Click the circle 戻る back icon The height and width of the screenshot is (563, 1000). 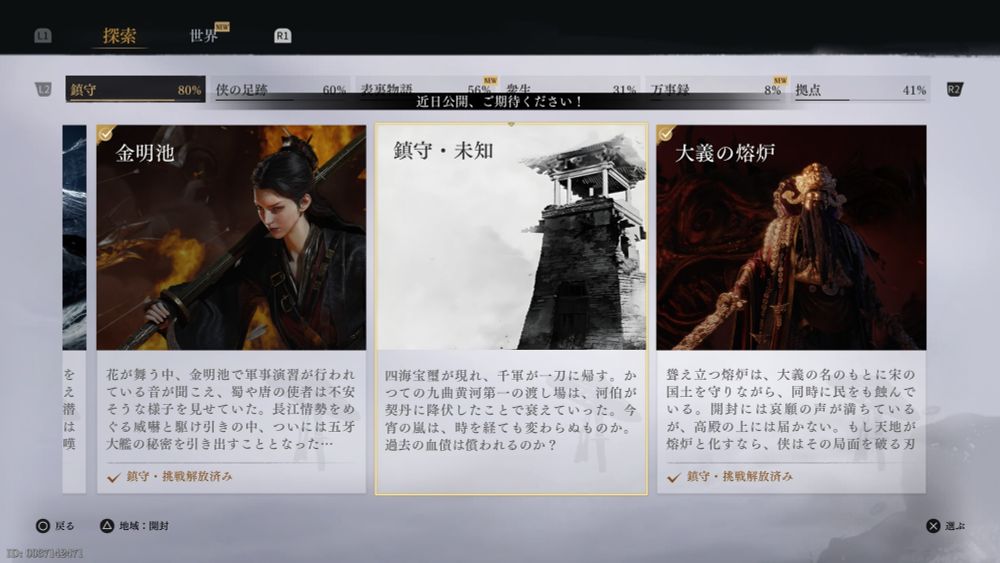[43, 526]
